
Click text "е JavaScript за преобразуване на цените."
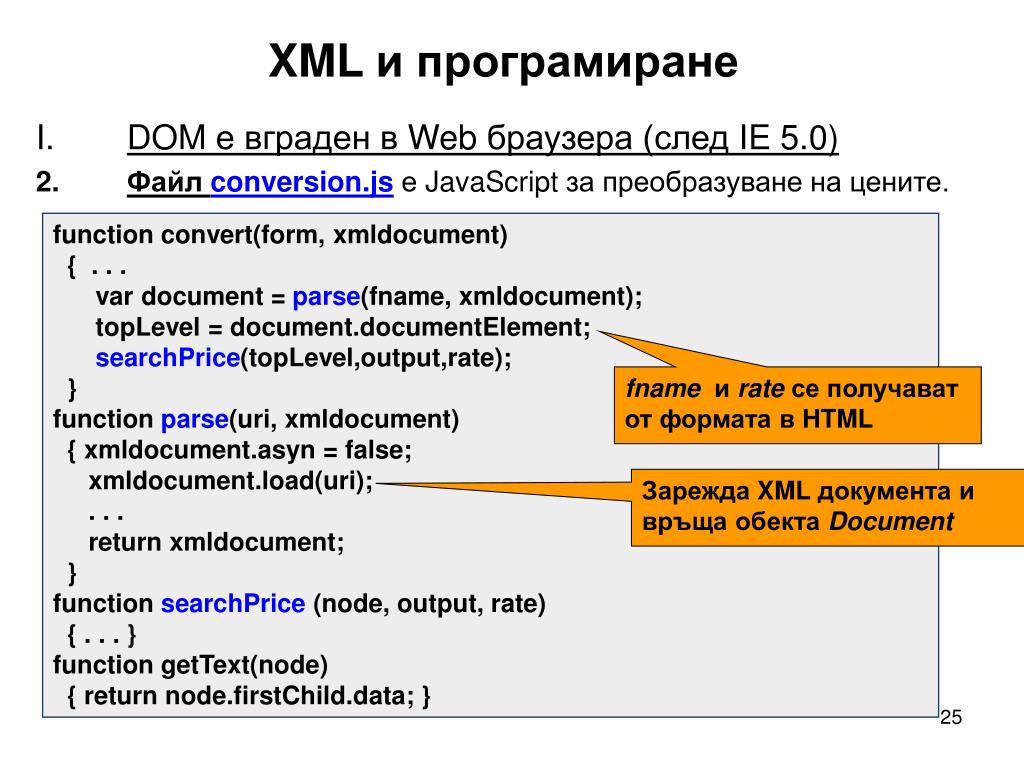[674, 182]
